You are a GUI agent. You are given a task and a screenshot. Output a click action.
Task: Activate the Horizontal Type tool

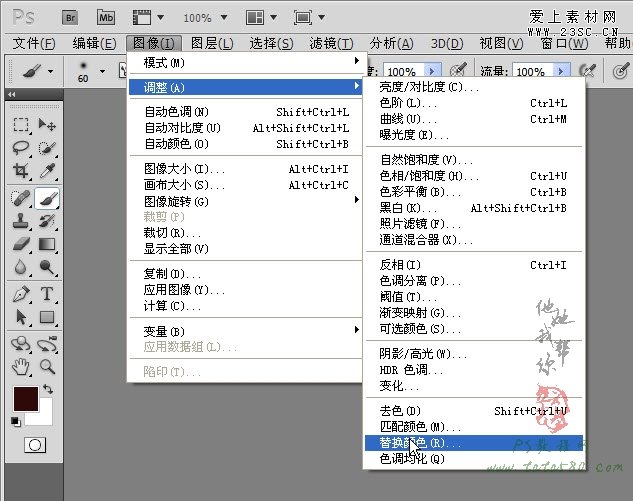click(47, 294)
